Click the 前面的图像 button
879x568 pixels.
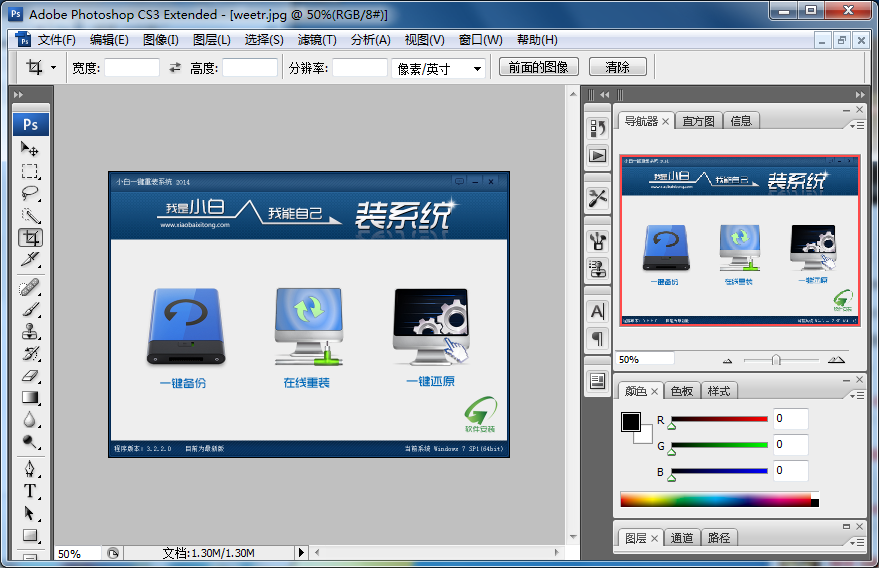[538, 67]
